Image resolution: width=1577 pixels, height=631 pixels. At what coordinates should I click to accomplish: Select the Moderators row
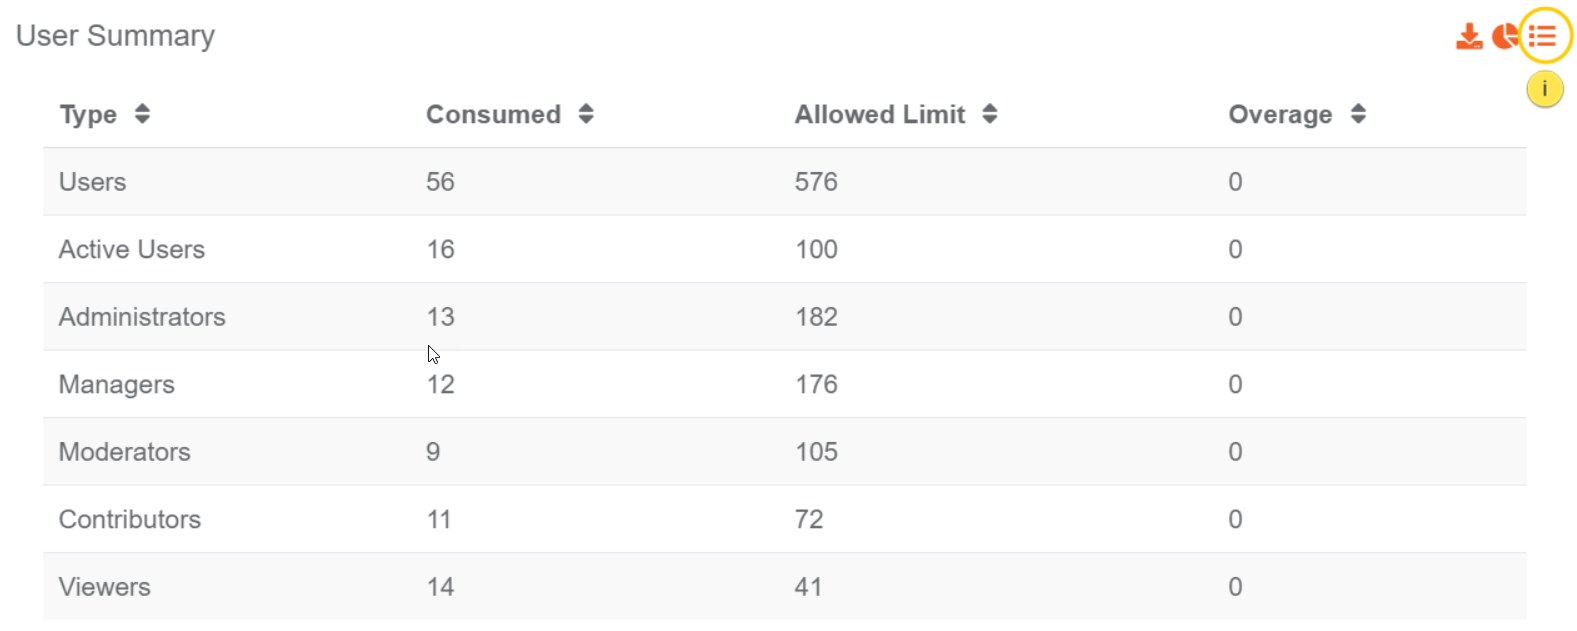point(784,452)
